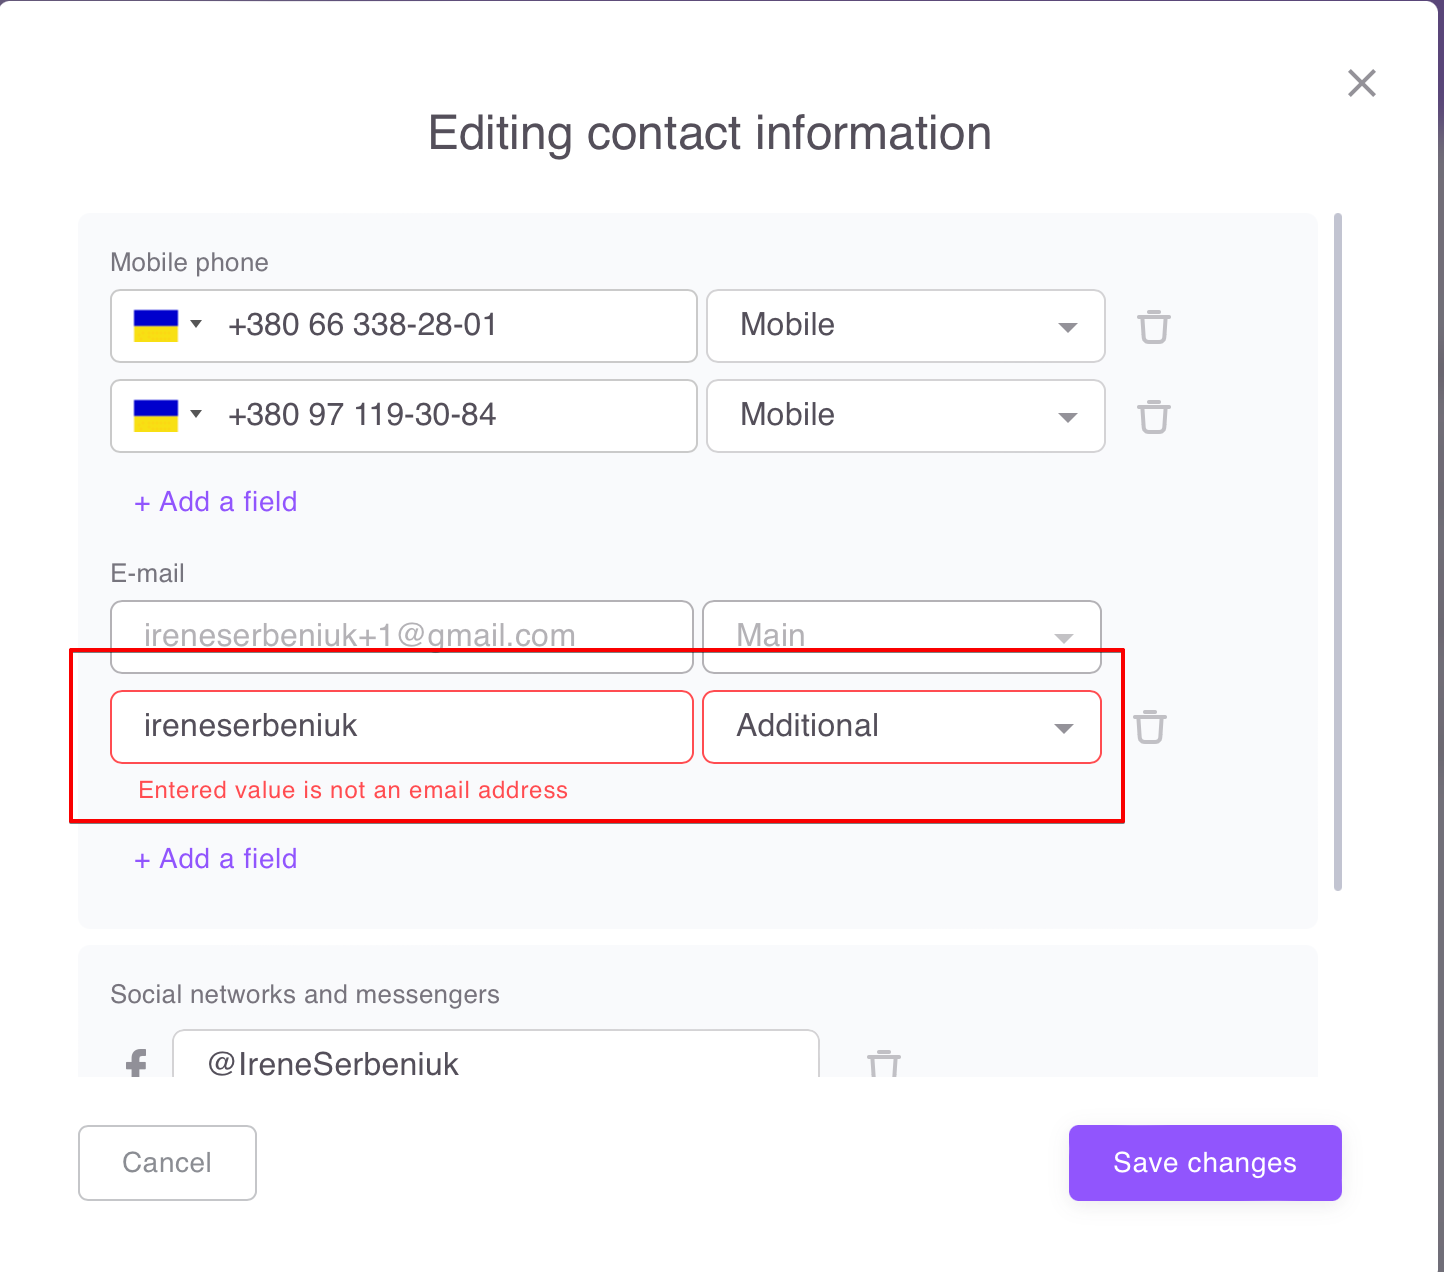Open country flag selector for second phone
The height and width of the screenshot is (1272, 1444).
click(x=167, y=416)
